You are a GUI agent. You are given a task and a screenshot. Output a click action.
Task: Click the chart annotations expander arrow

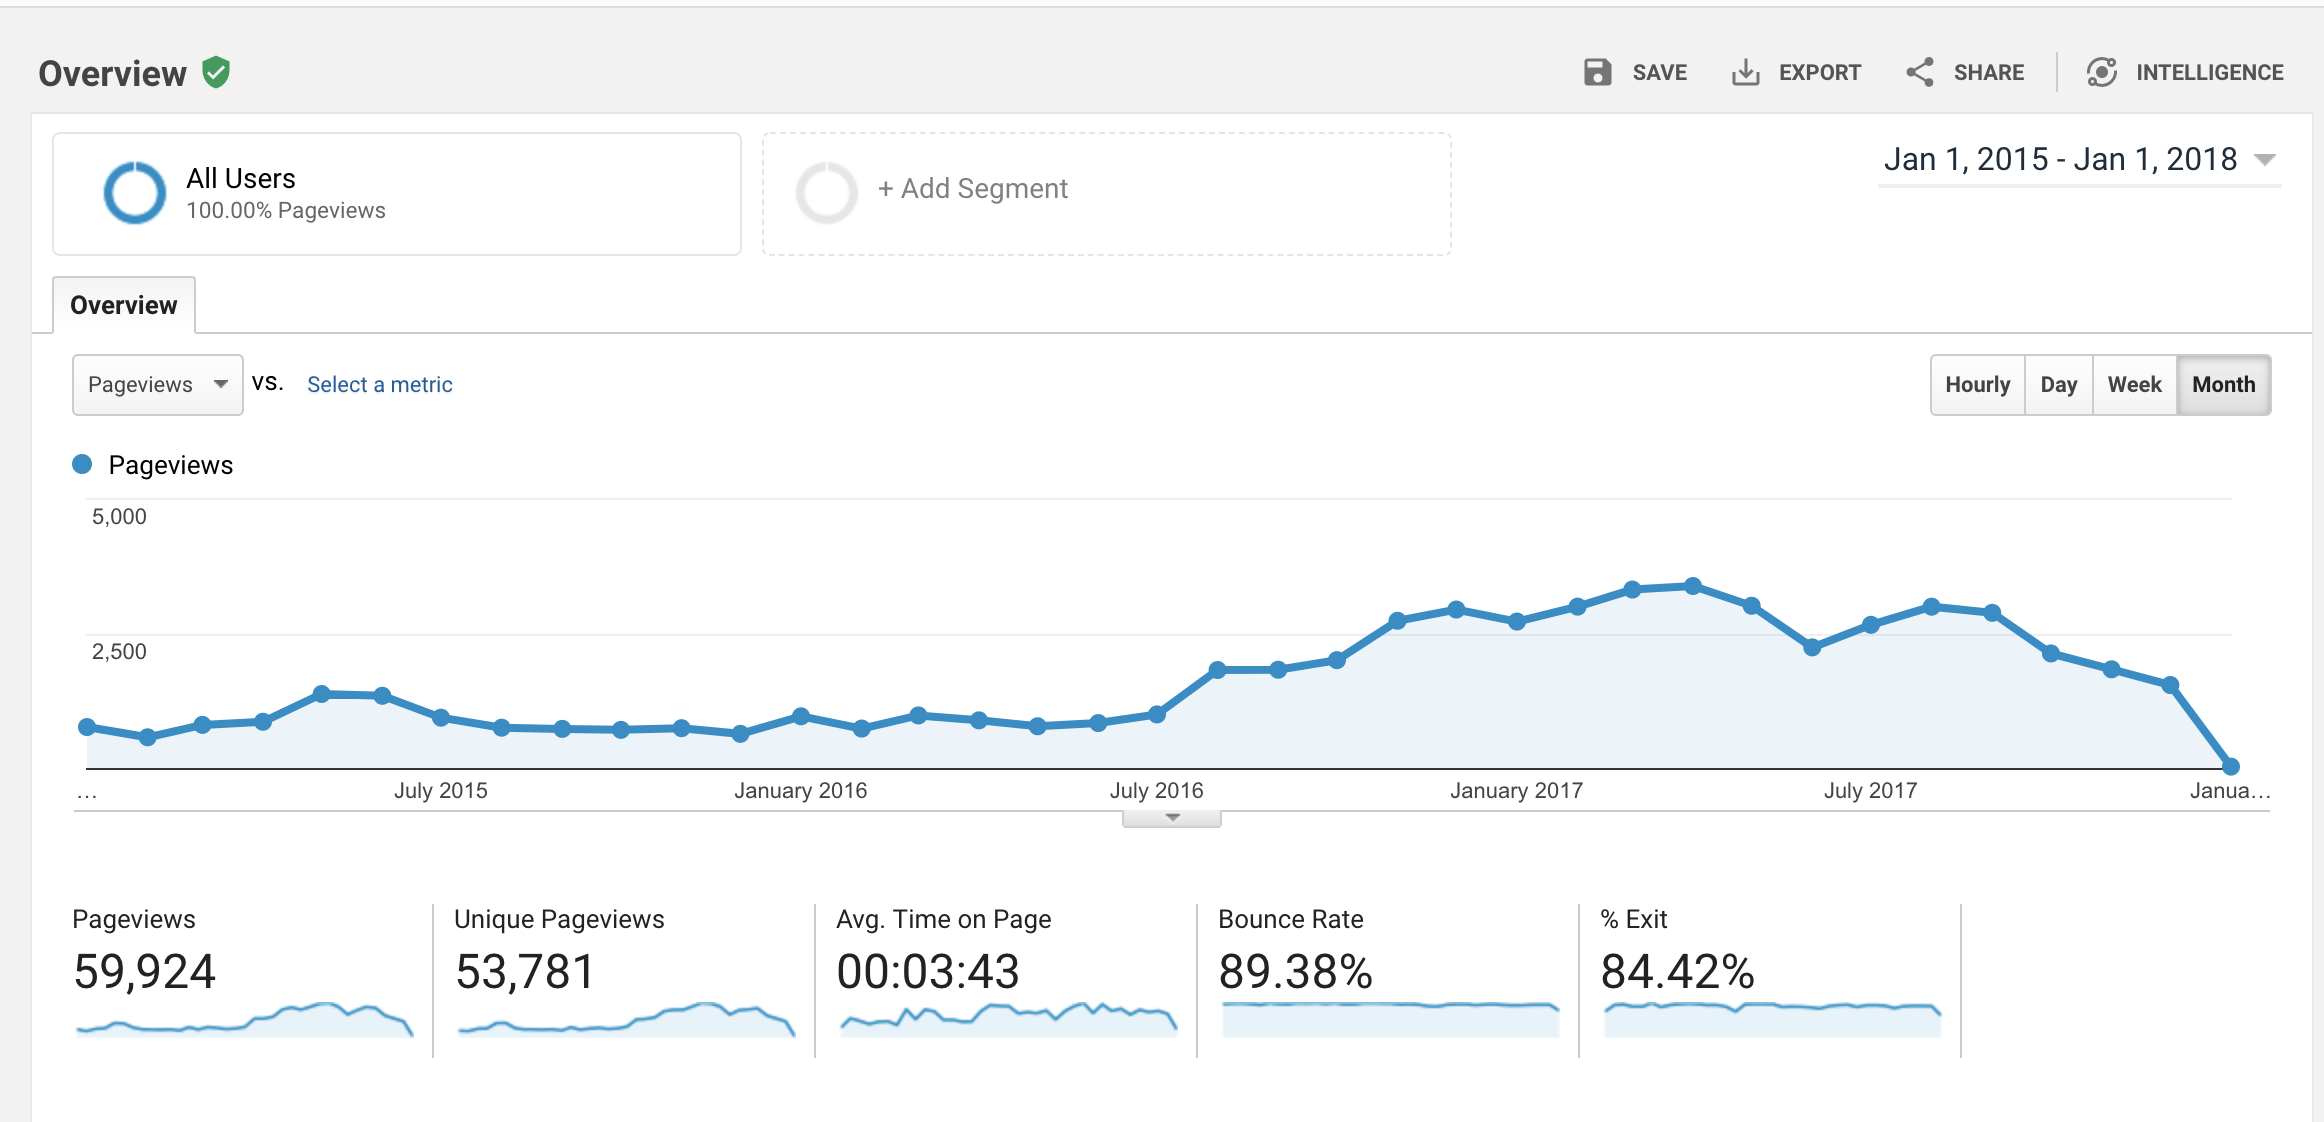(x=1172, y=818)
